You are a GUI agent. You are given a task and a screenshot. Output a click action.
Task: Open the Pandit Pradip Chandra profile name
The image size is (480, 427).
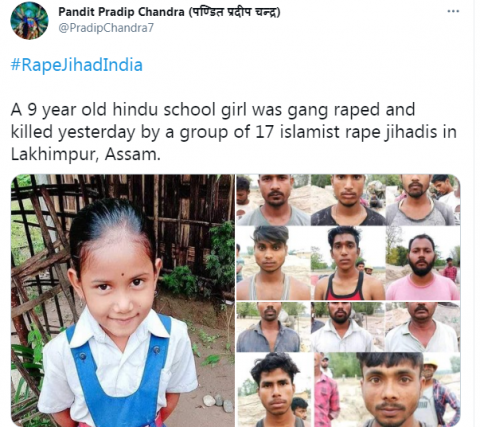[121, 12]
